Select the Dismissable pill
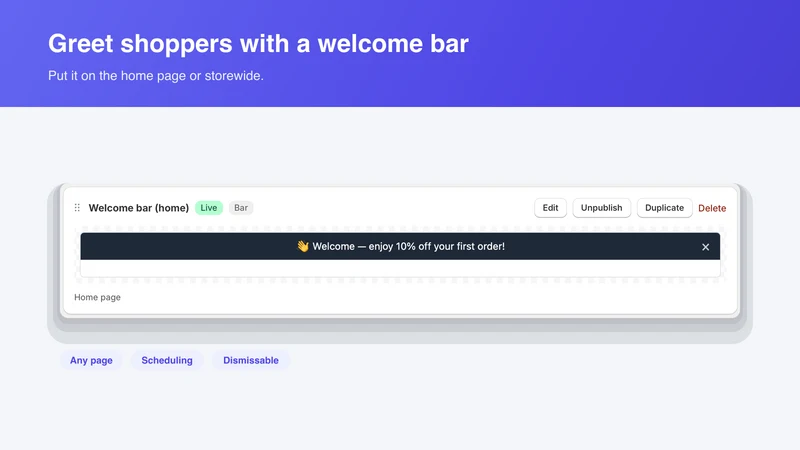Viewport: 800px width, 450px height. coord(251,360)
